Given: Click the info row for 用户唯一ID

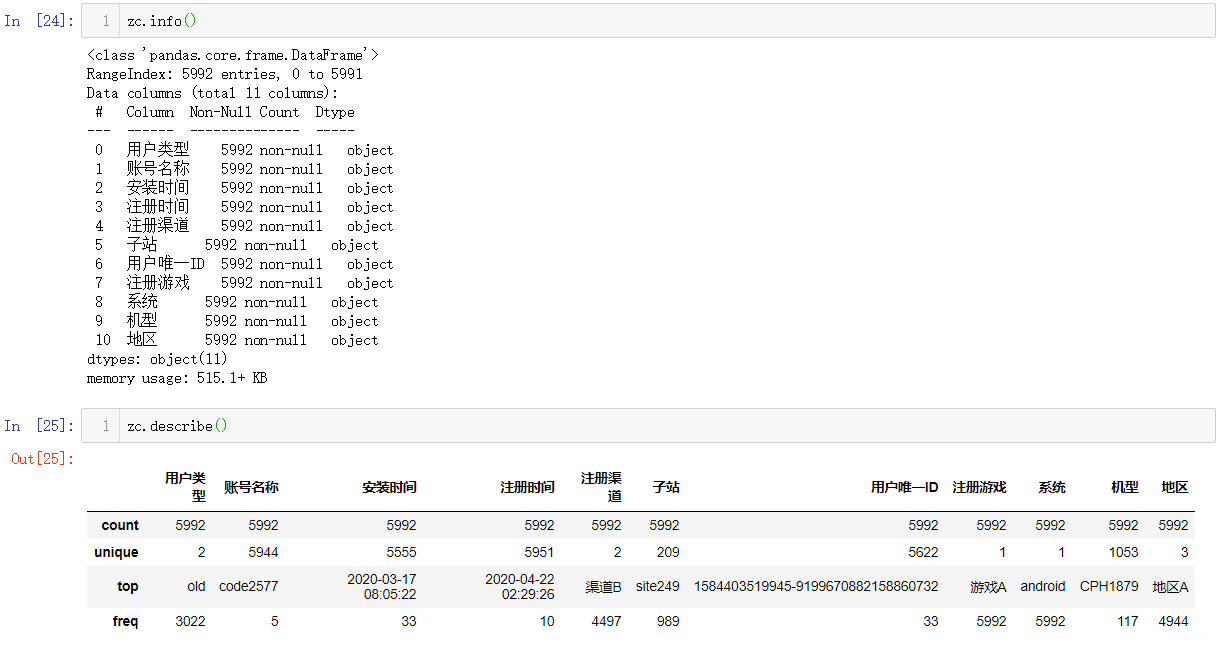Looking at the screenshot, I should click(244, 264).
